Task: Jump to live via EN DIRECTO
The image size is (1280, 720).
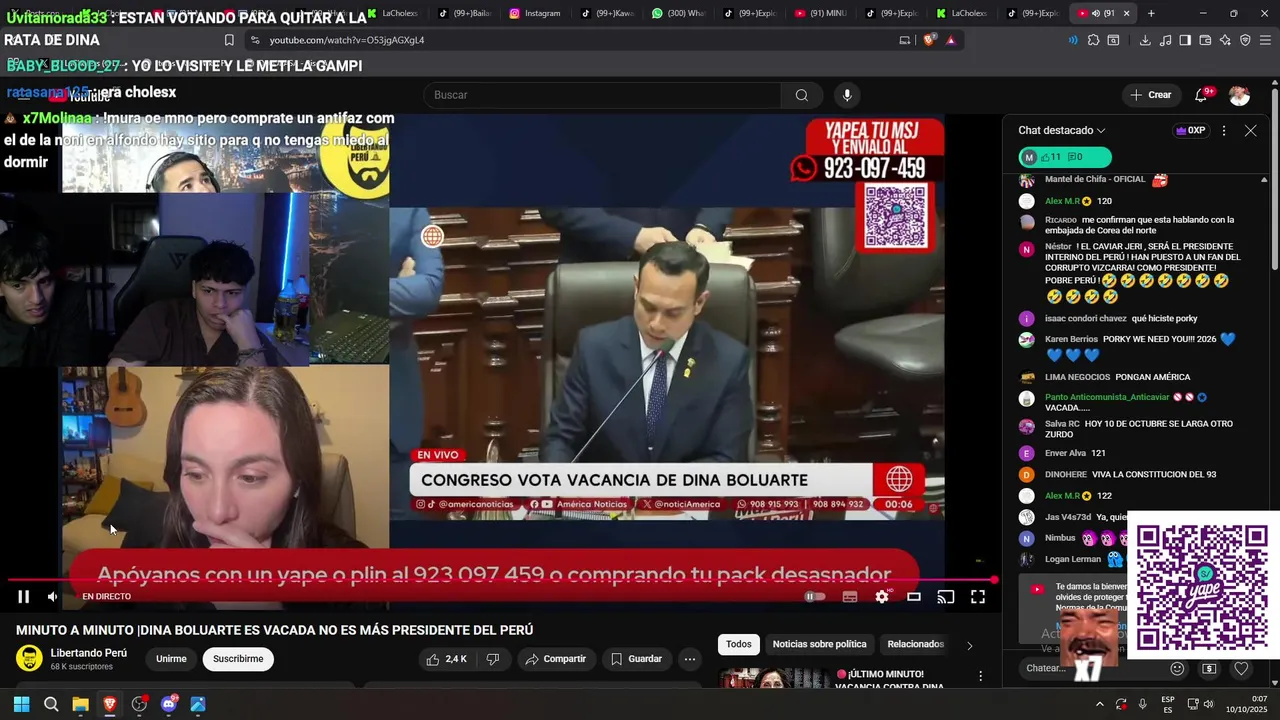Action: pyautogui.click(x=106, y=597)
